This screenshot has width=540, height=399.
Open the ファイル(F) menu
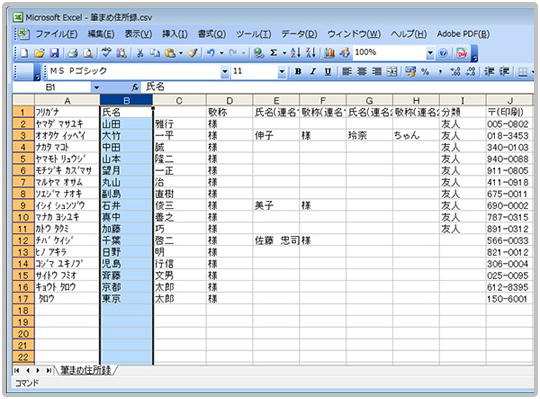pos(56,34)
